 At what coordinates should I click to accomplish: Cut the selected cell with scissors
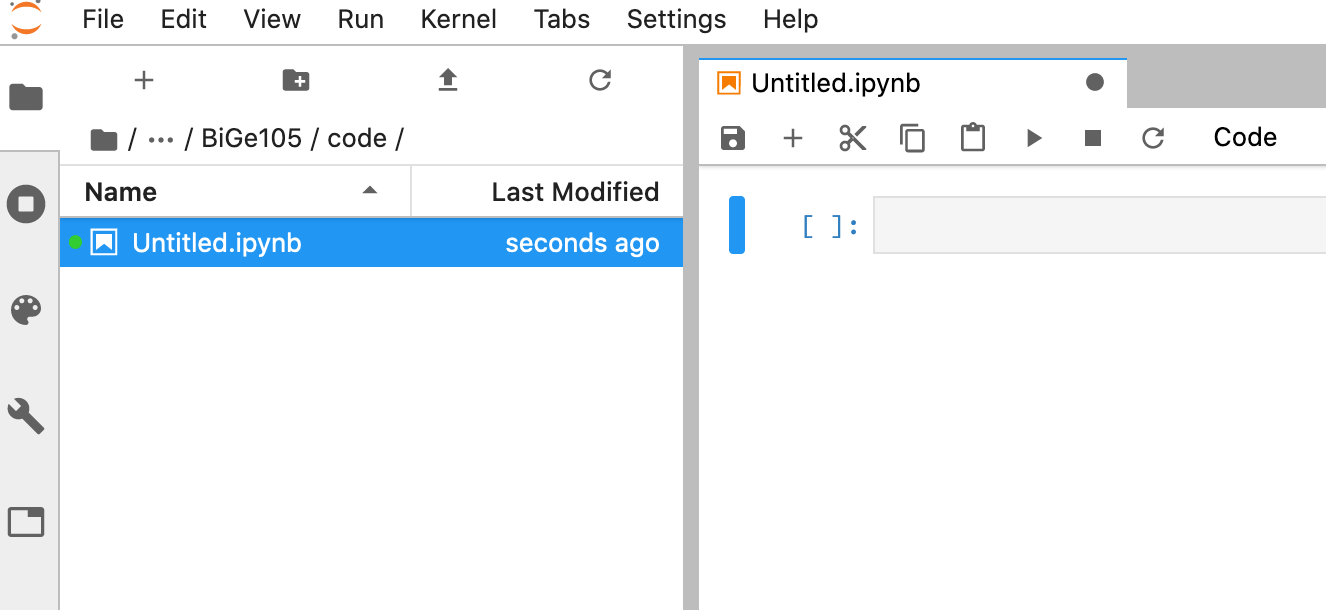tap(853, 138)
